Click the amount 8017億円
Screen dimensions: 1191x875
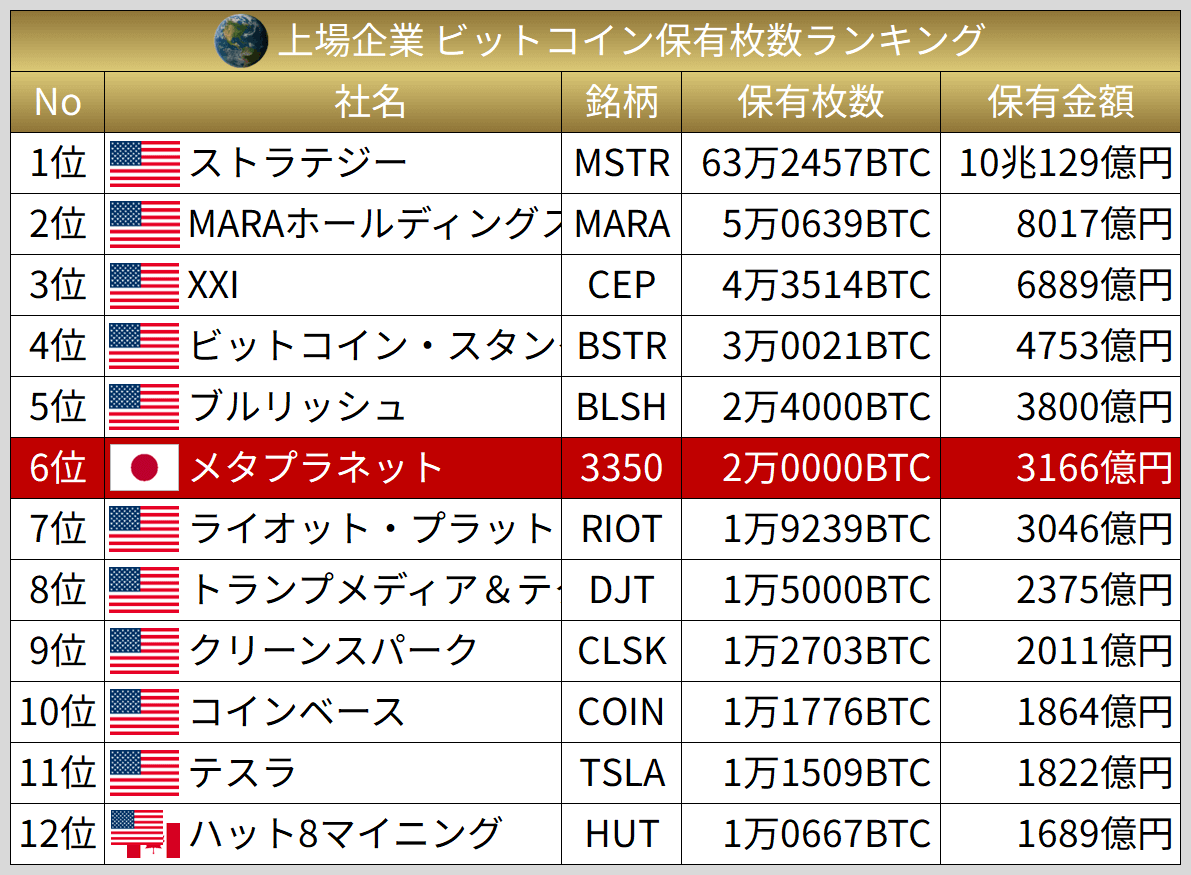point(1095,224)
